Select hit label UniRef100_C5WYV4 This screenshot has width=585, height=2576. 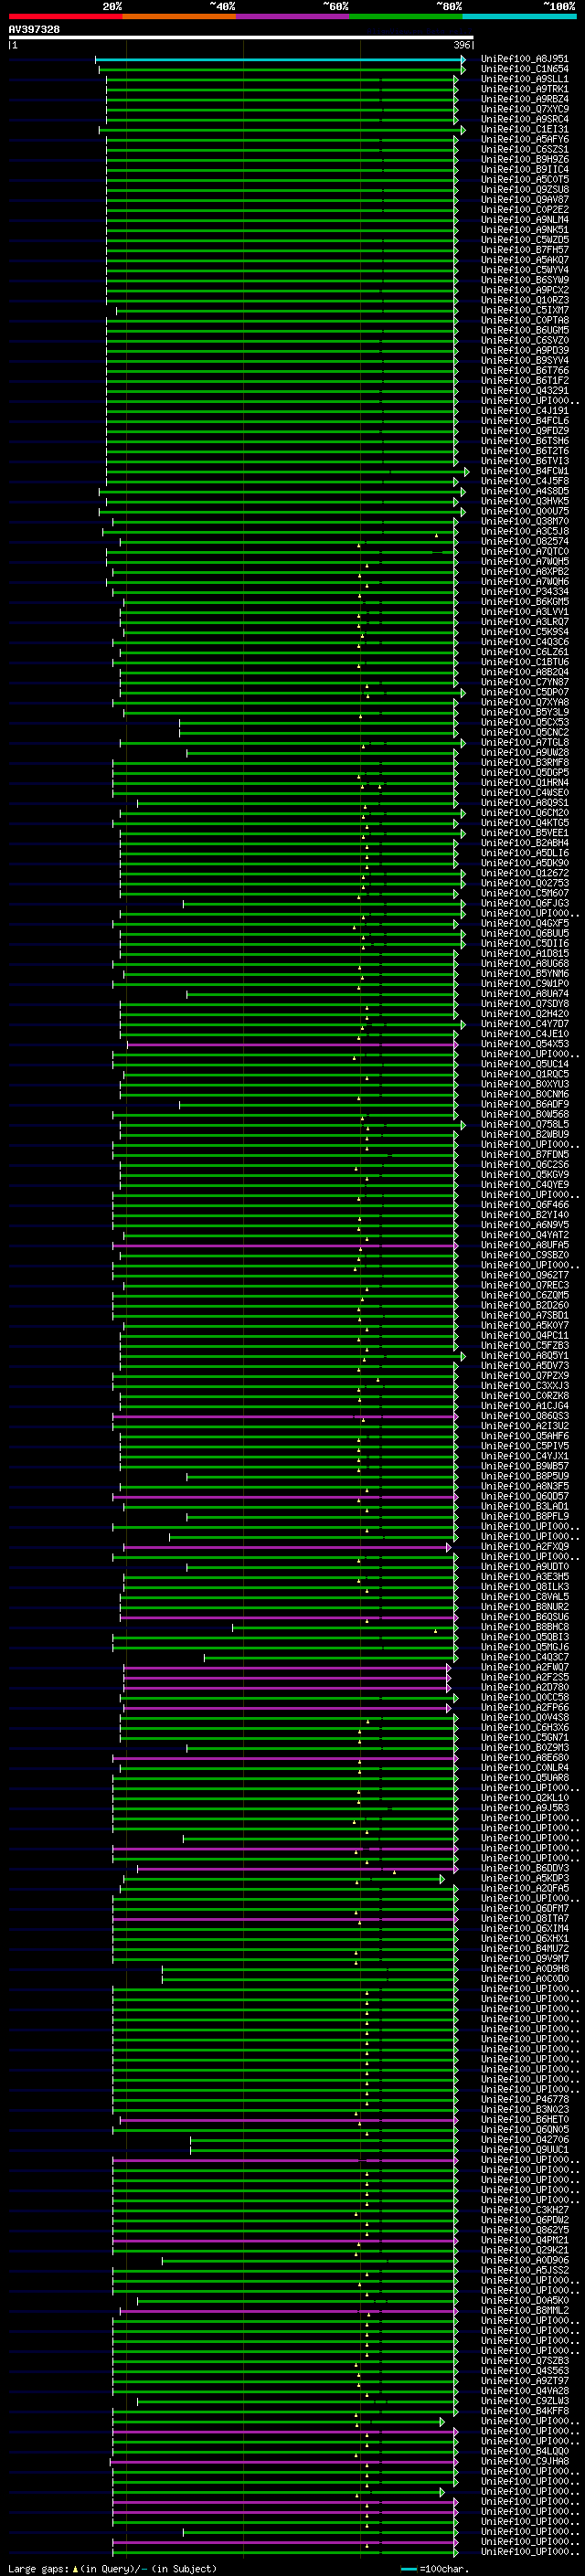pos(525,270)
